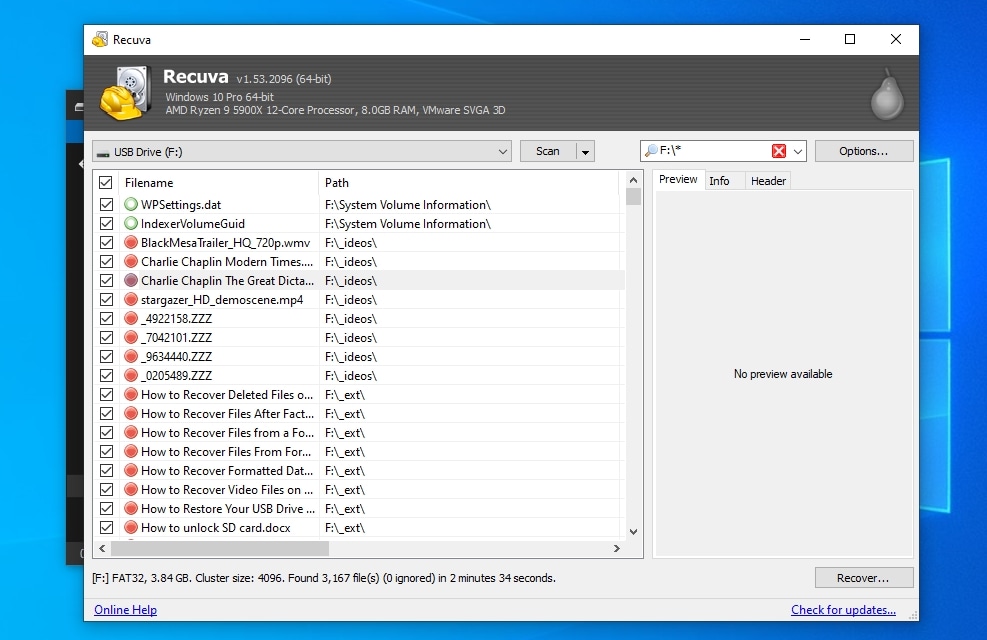Click status icon for Charlie Chaplin The Great Dictator
Image resolution: width=987 pixels, height=640 pixels.
[131, 280]
